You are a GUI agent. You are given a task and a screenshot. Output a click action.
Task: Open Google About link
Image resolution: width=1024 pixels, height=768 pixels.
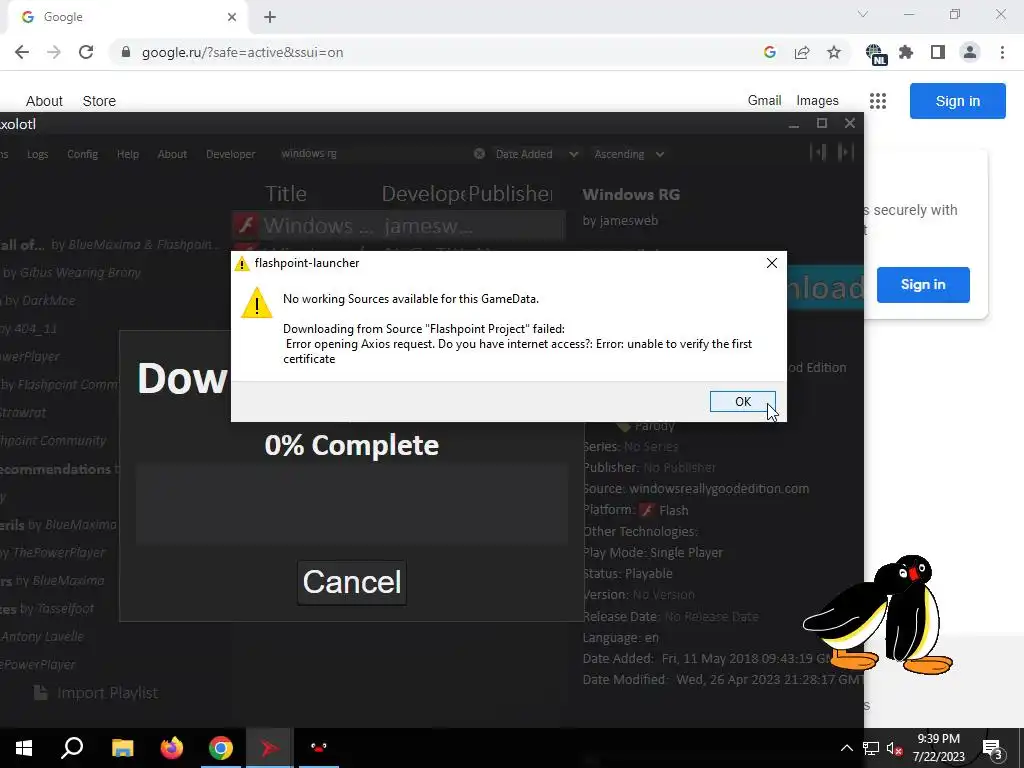(44, 101)
